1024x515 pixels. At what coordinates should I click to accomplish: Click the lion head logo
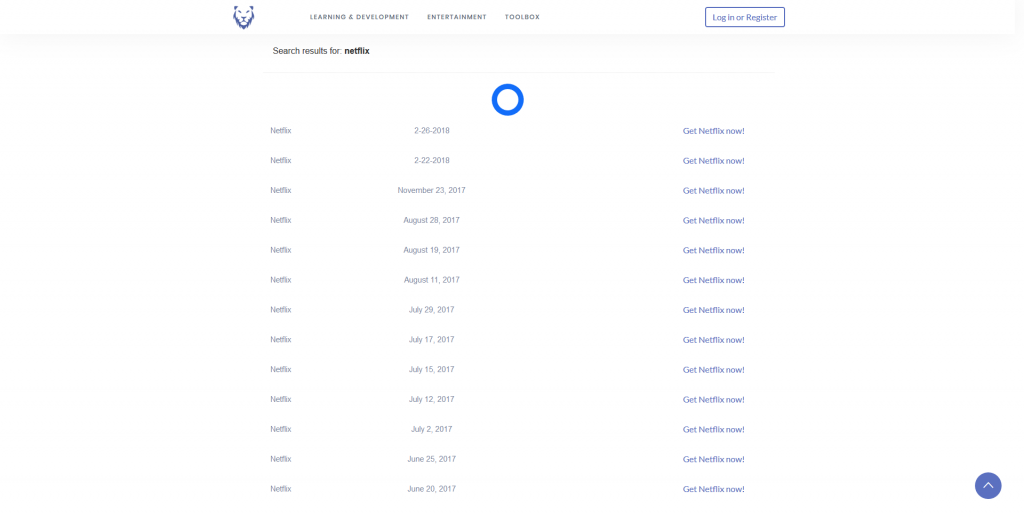point(244,17)
